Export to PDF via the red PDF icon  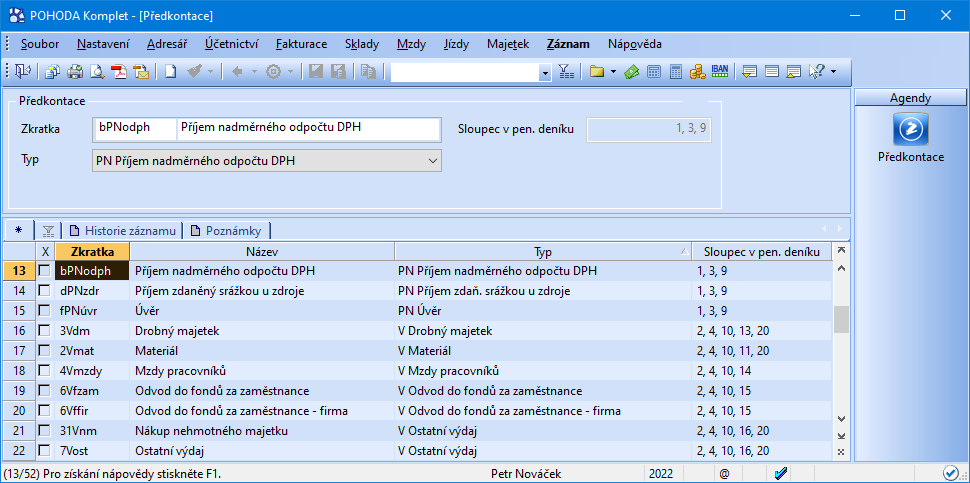[119, 72]
